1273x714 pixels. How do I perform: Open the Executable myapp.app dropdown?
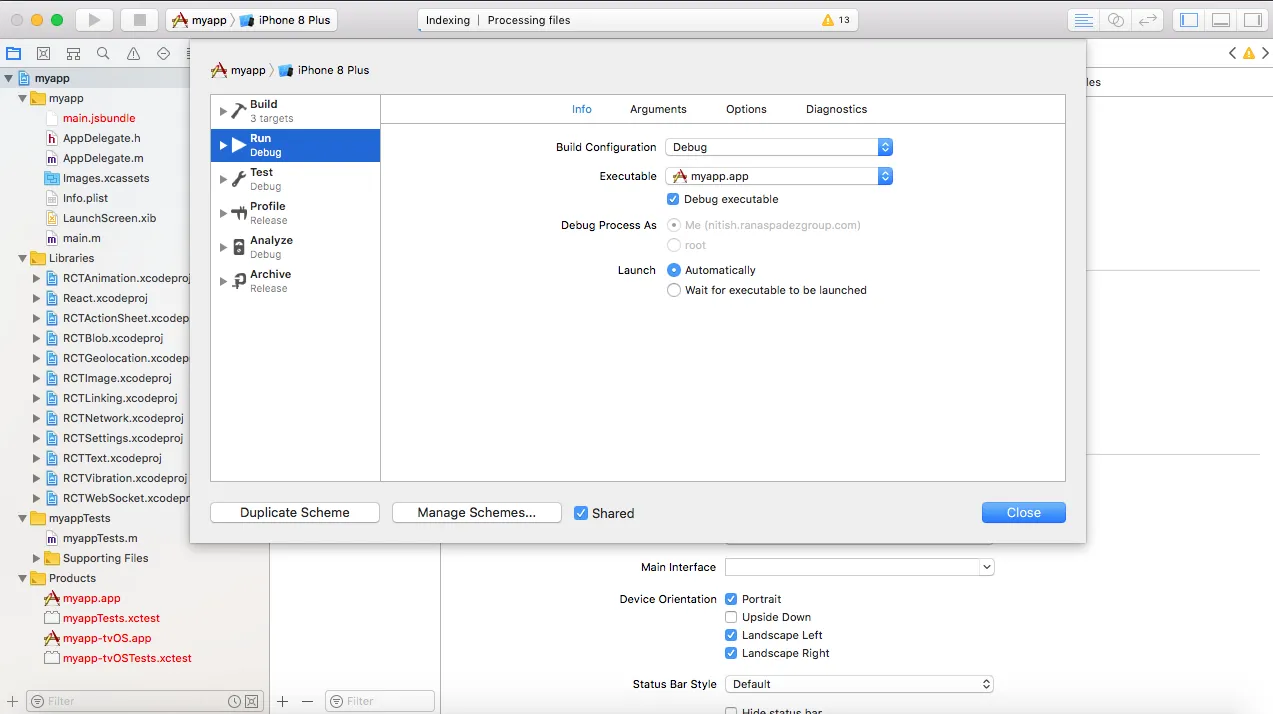coord(779,176)
